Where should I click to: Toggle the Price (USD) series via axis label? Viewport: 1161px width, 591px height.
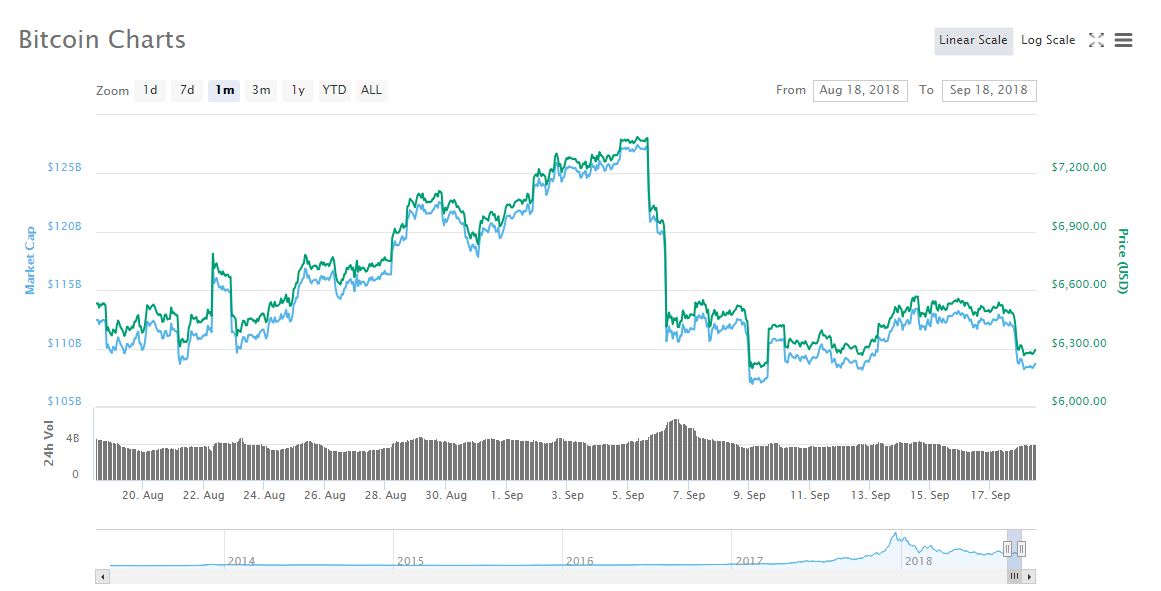click(x=1122, y=259)
